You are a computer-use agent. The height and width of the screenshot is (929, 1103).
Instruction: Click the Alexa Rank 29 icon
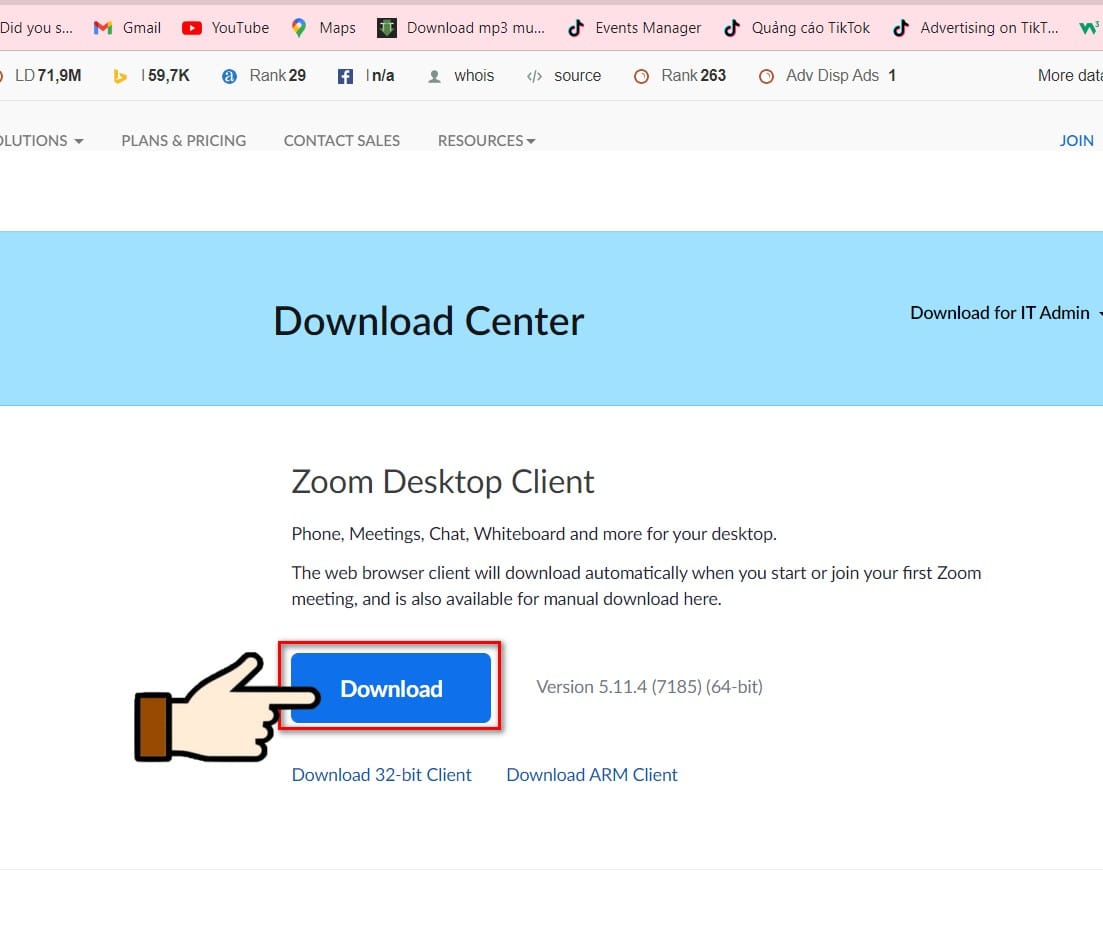(229, 76)
